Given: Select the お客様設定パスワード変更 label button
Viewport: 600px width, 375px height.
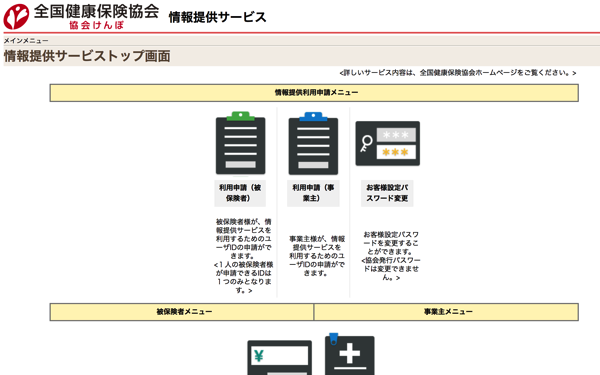Looking at the screenshot, I should click(387, 193).
